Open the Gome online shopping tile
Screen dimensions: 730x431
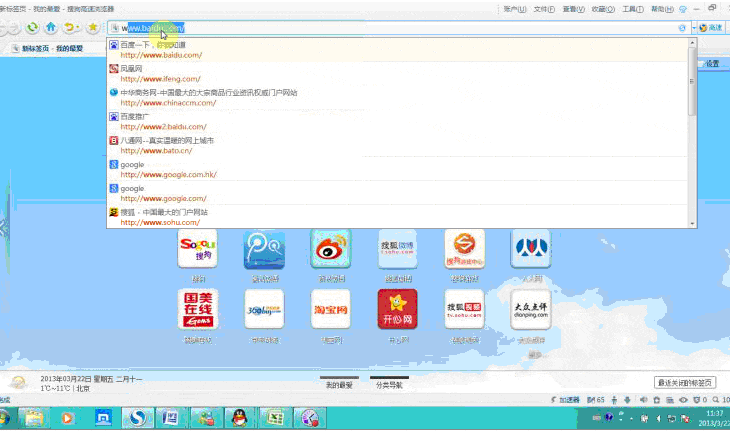[x=197, y=309]
